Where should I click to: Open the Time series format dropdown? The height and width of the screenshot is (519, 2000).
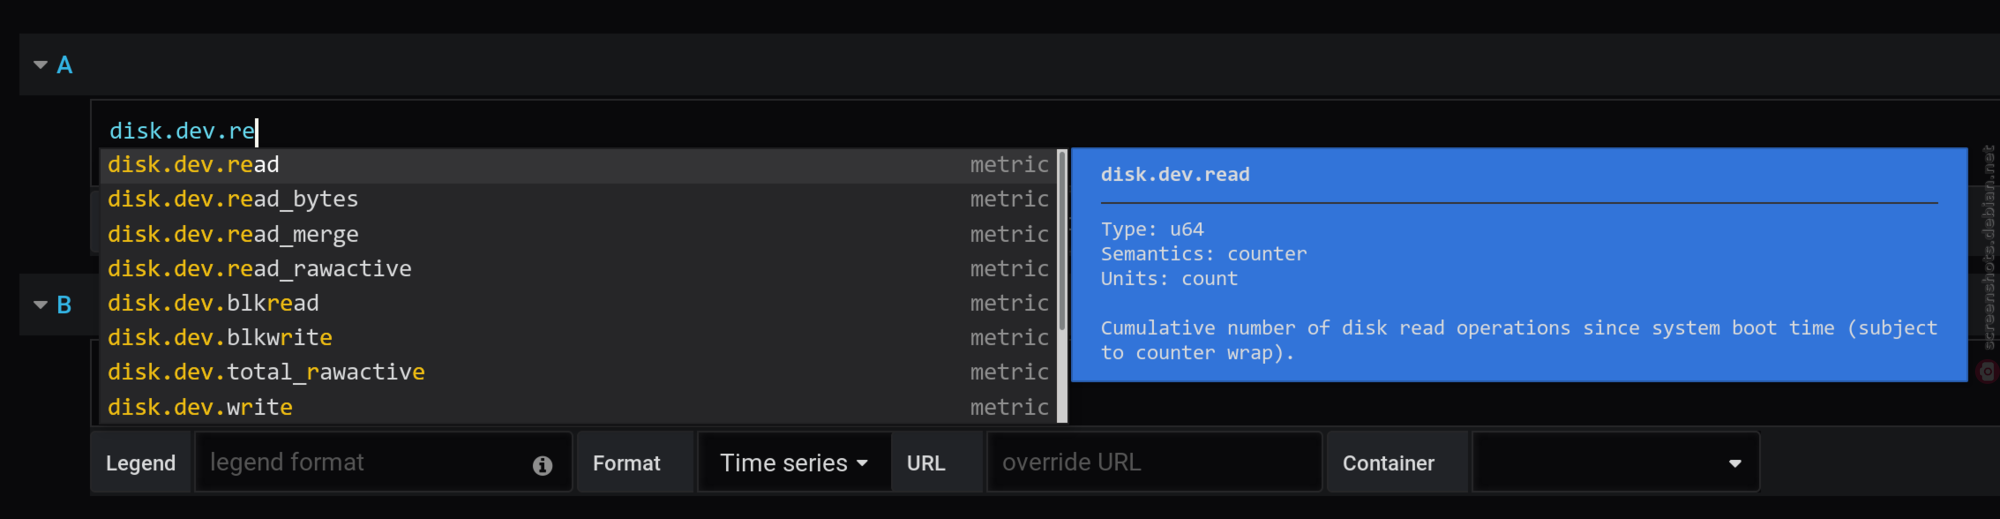pyautogui.click(x=794, y=463)
